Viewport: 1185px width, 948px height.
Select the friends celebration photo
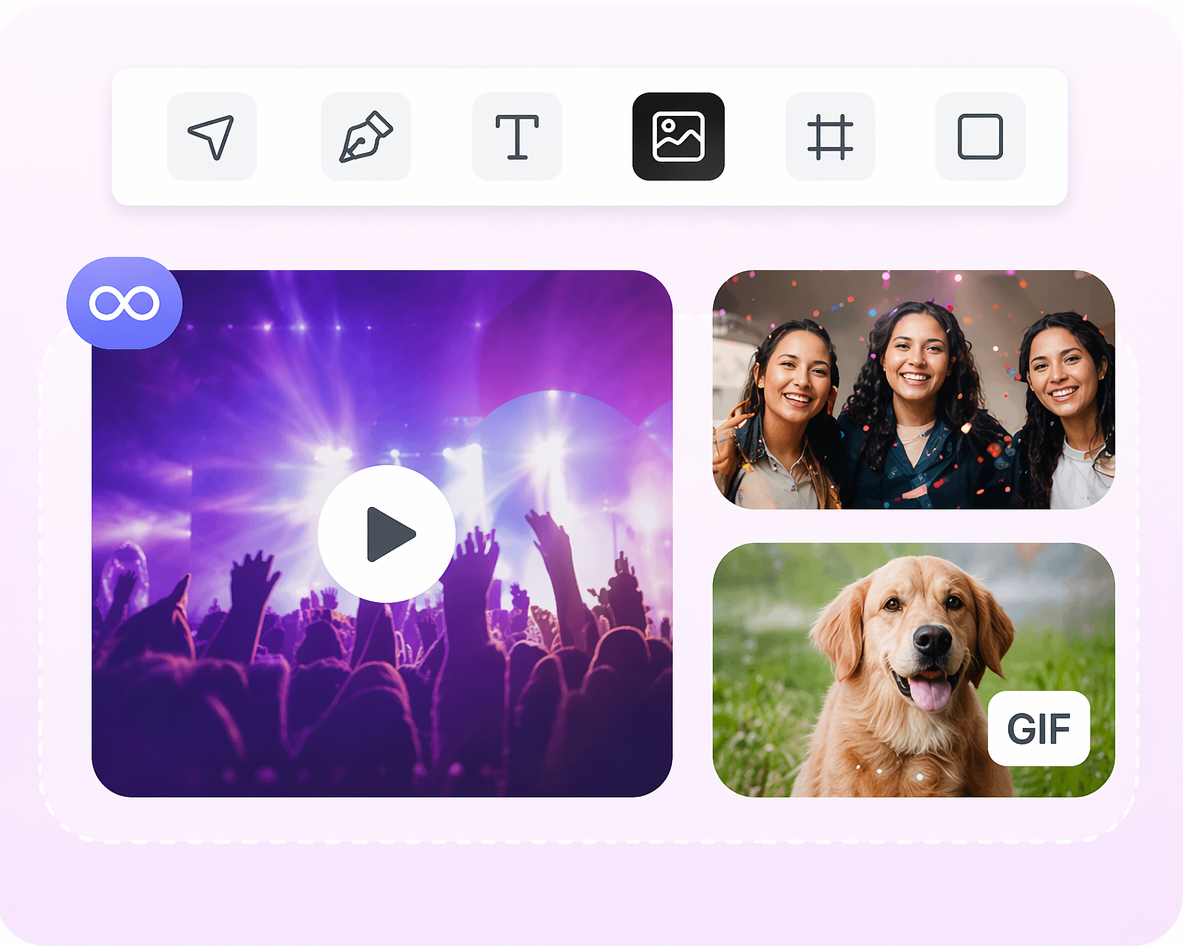tap(913, 388)
